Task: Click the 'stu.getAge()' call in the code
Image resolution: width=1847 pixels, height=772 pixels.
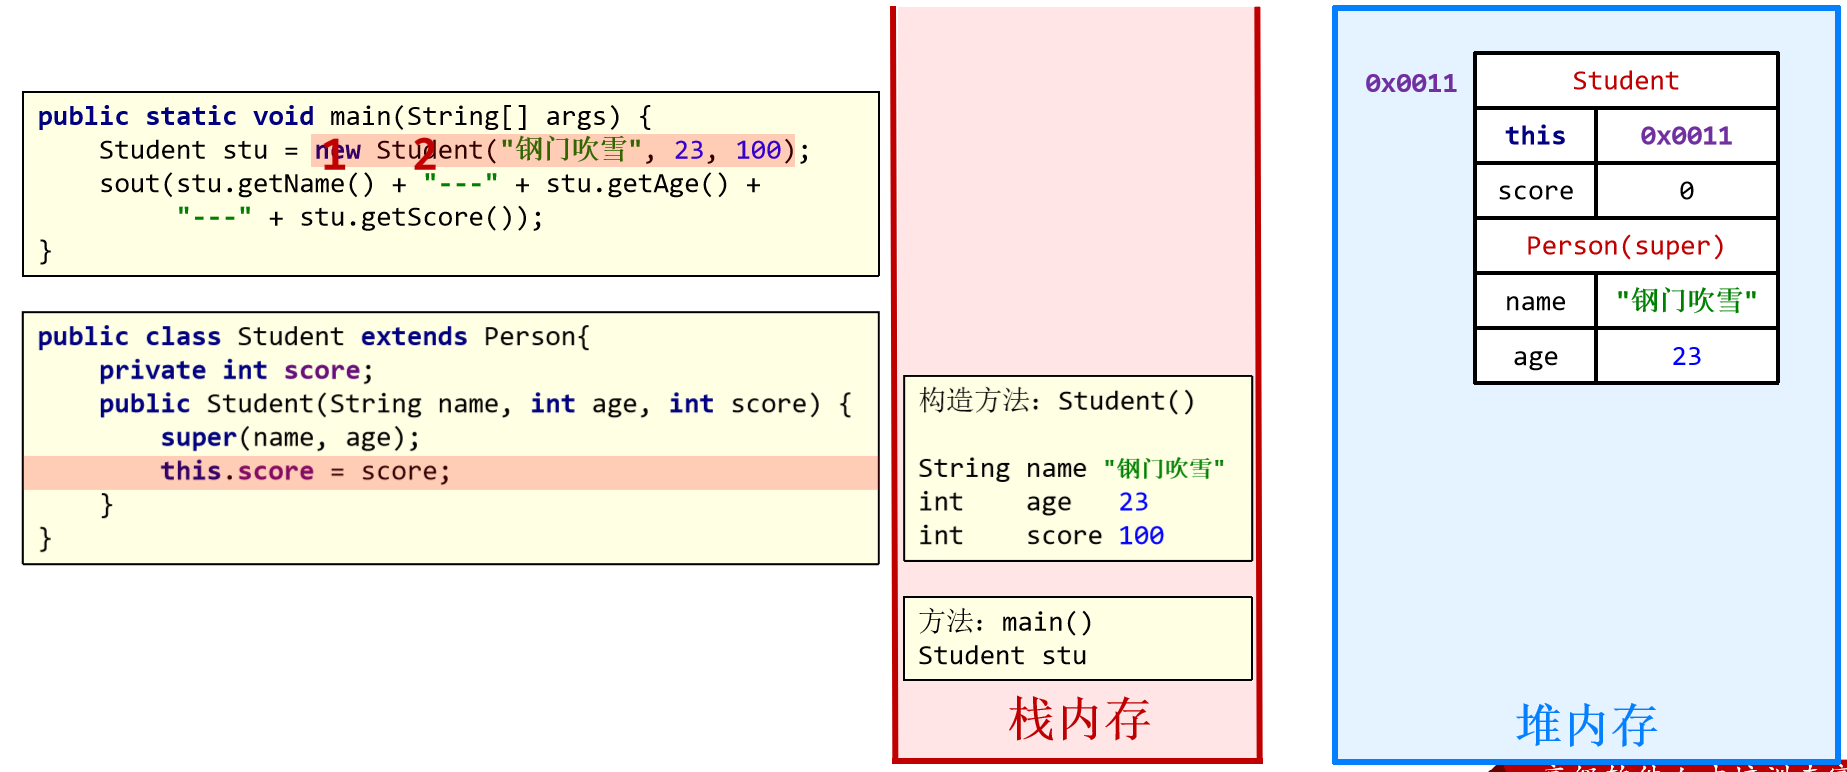Action: [x=637, y=184]
